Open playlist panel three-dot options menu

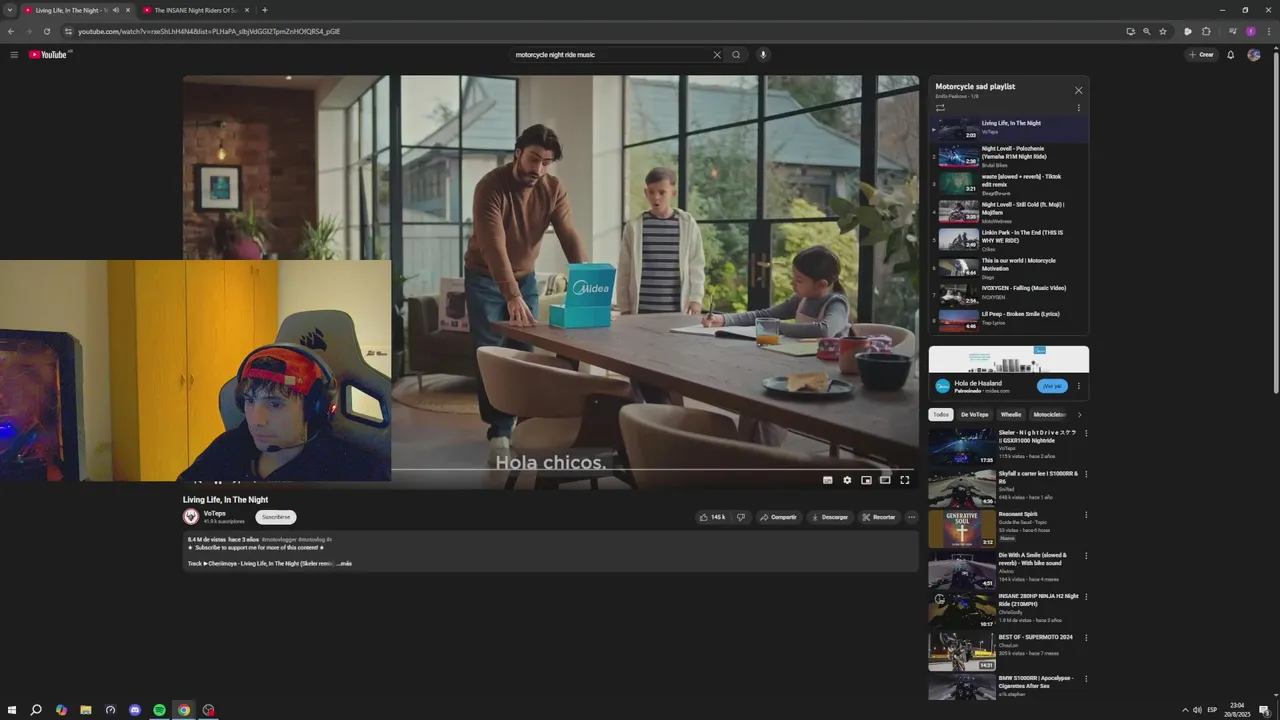[1078, 108]
